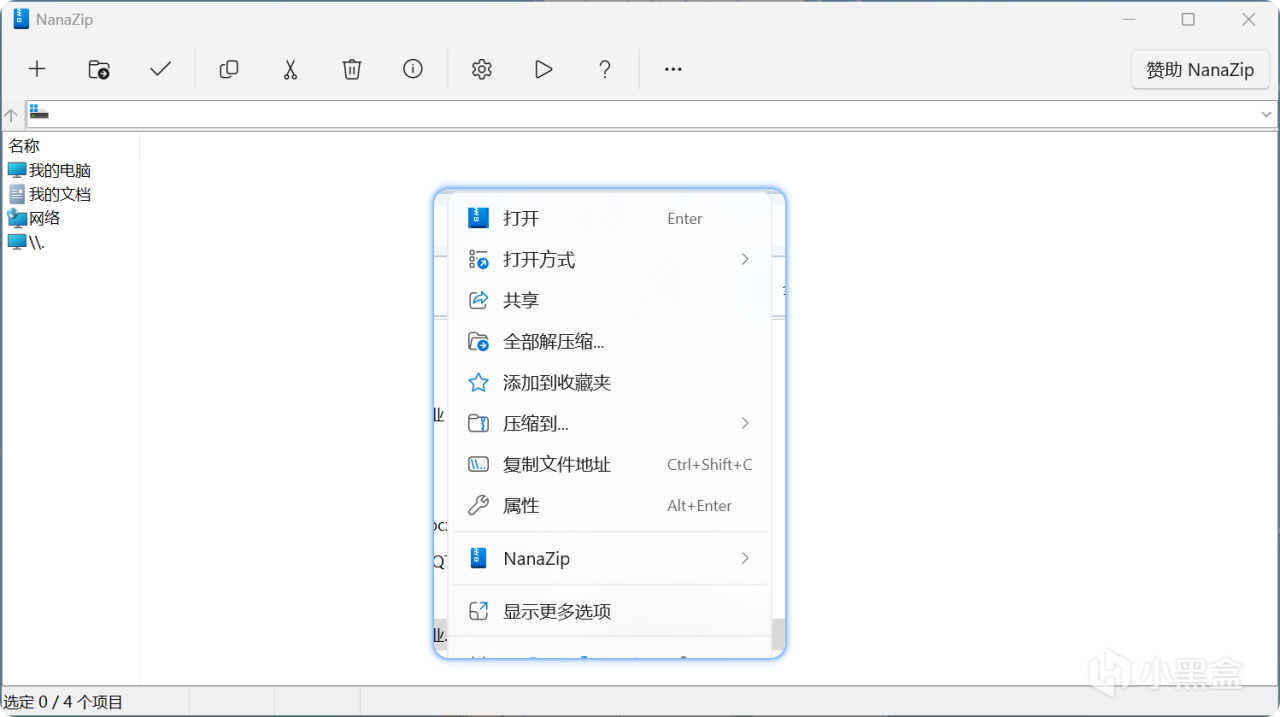Viewport: 1280px width, 717px height.
Task: Click status bar text 选定 0 / 4 个项目
Action: (63, 702)
